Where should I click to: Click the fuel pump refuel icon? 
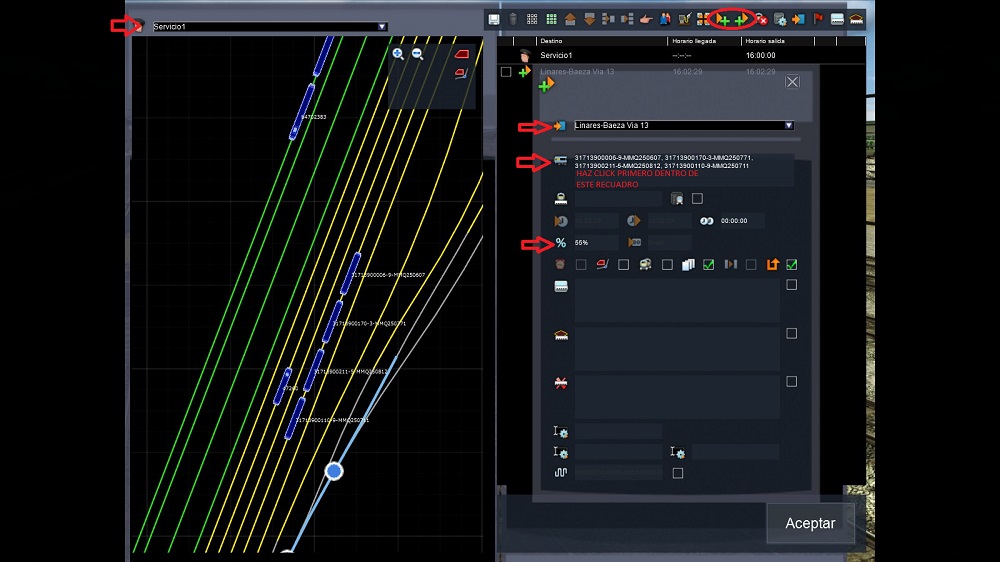(x=684, y=20)
